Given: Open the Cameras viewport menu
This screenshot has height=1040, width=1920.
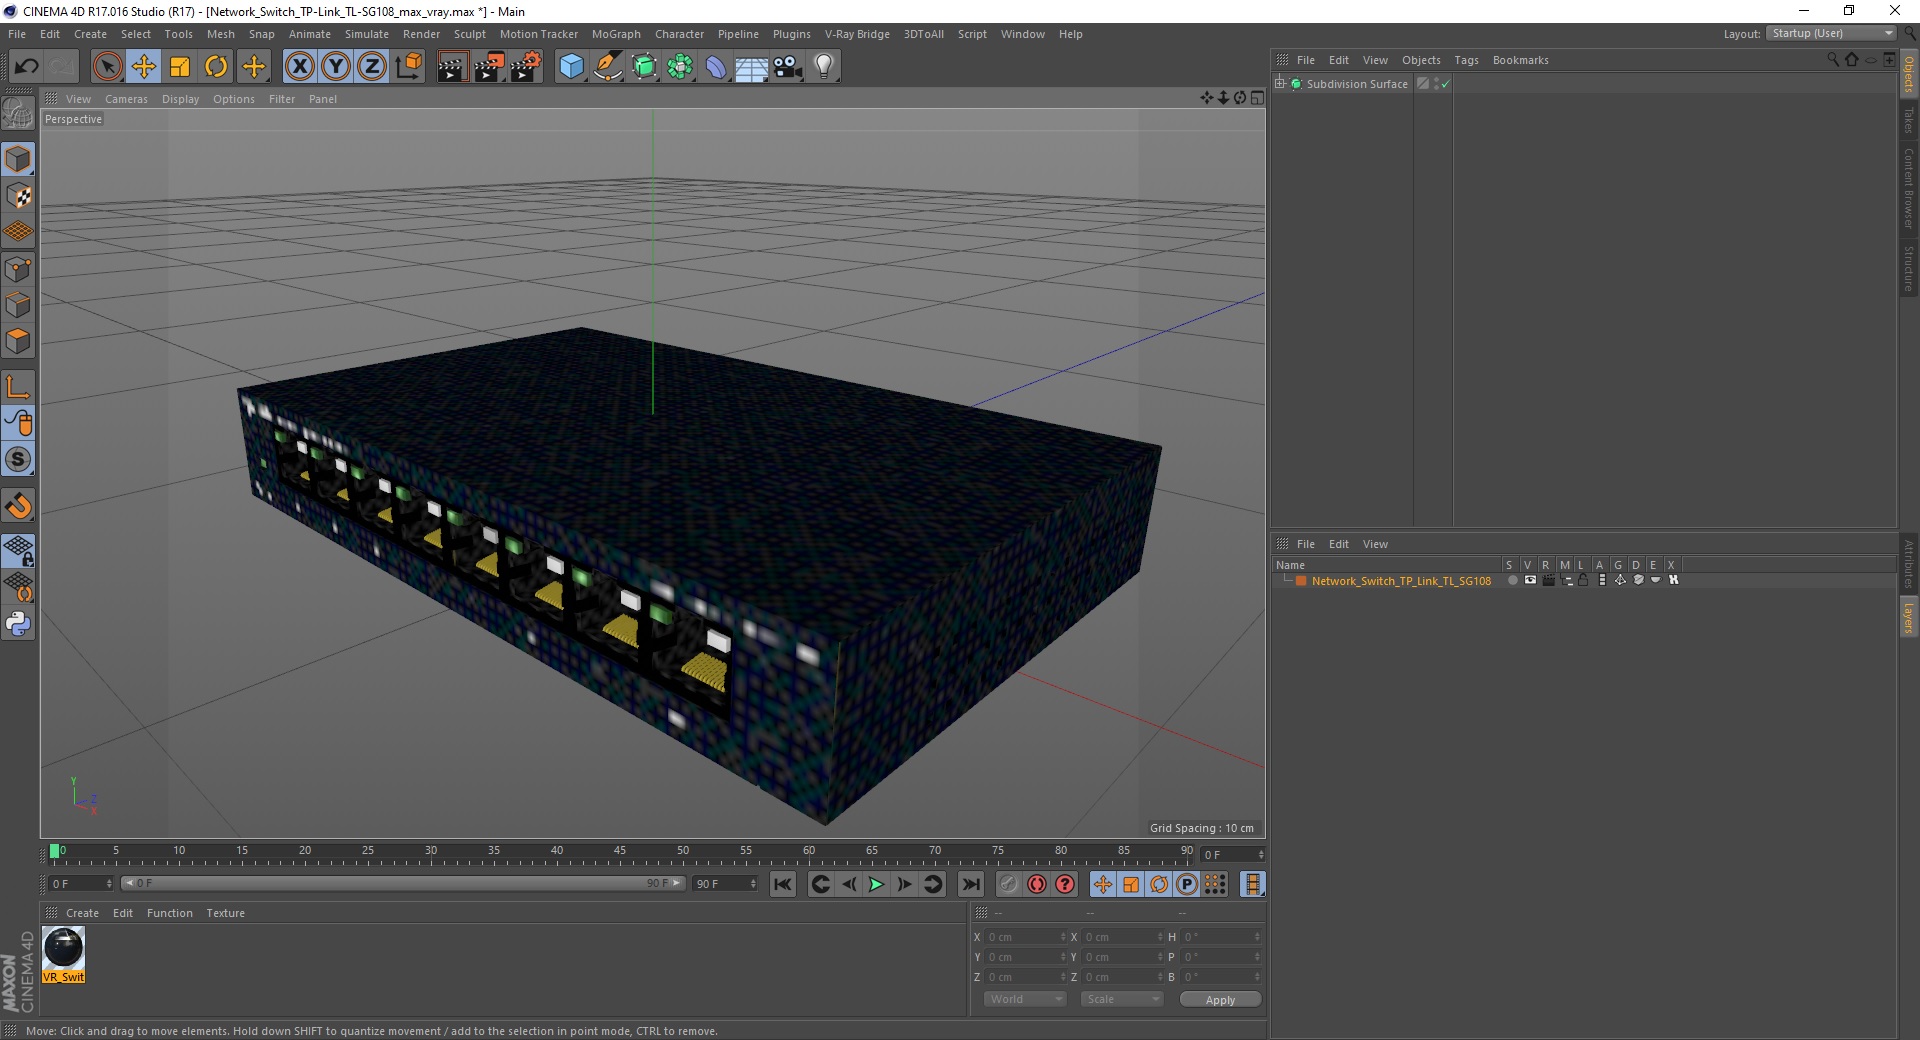Looking at the screenshot, I should (x=126, y=99).
